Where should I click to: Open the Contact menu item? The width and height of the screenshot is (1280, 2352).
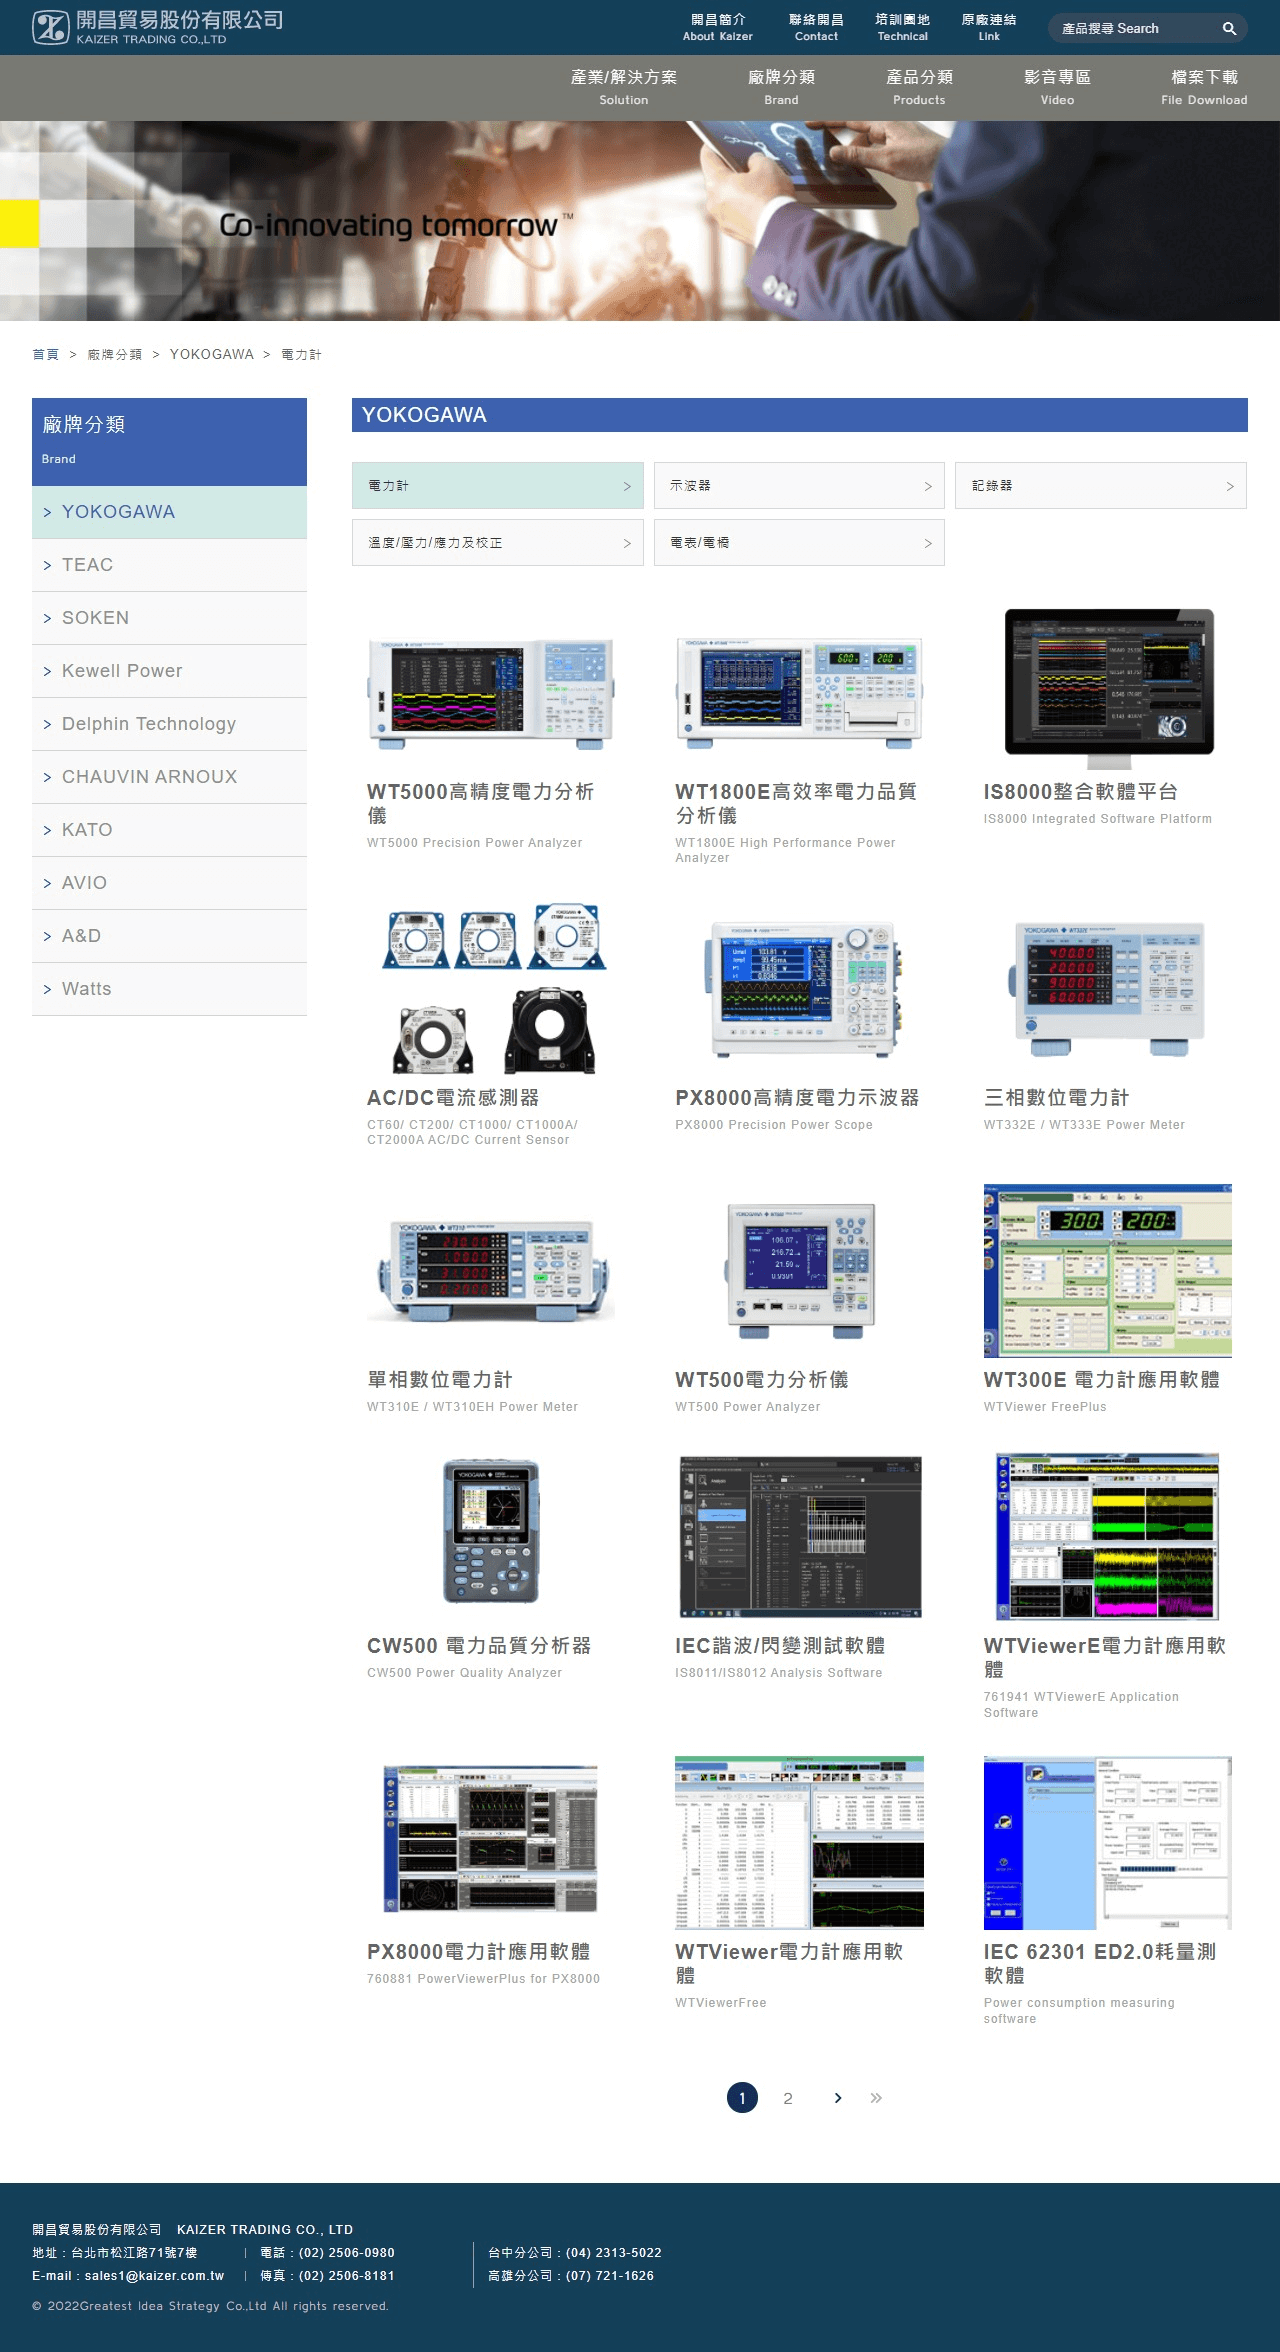(x=816, y=27)
